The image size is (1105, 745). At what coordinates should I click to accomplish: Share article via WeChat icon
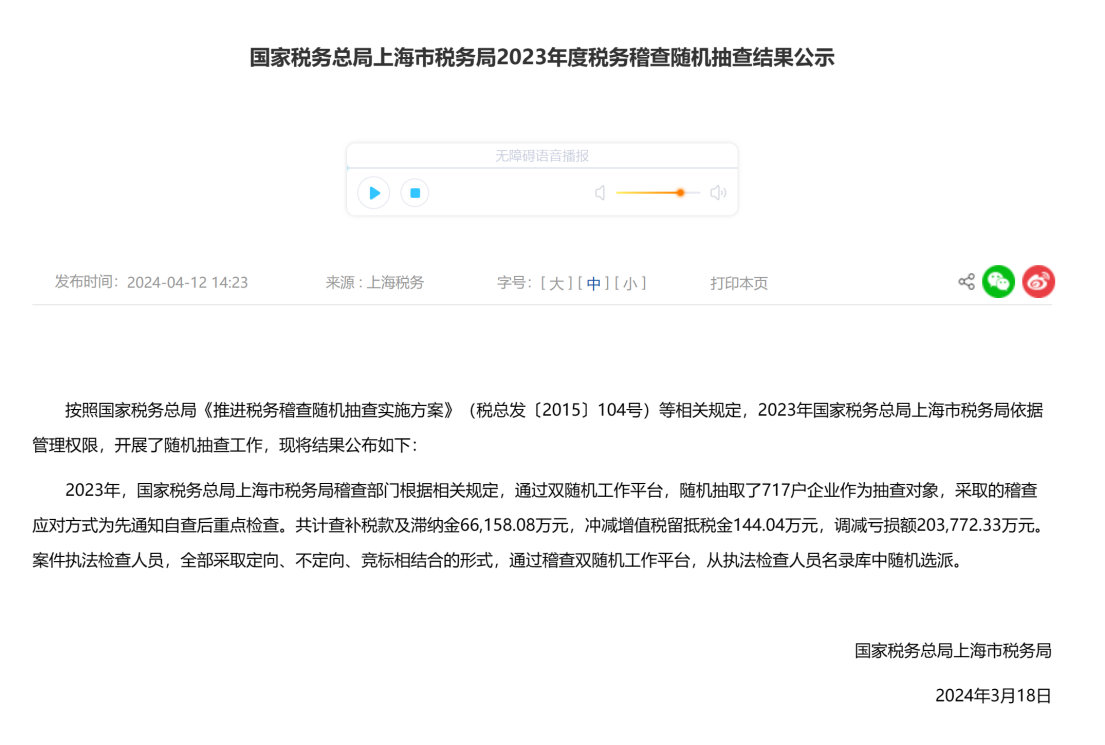[999, 282]
